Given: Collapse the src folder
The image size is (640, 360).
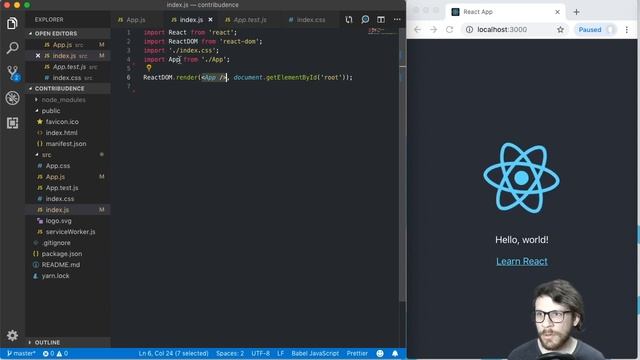Looking at the screenshot, I should coord(67,155).
